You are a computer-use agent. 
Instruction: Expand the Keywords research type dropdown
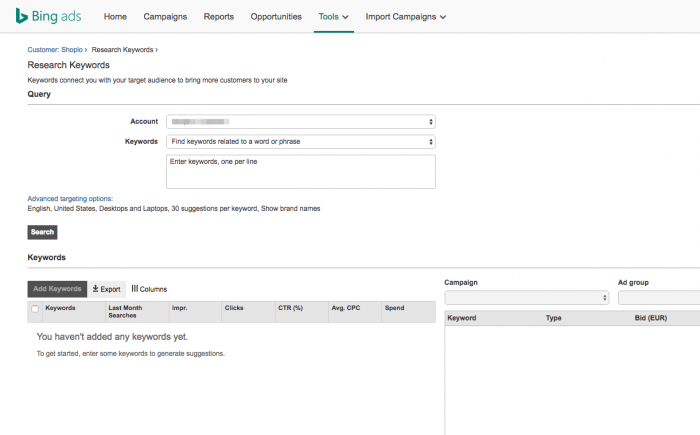(x=300, y=141)
